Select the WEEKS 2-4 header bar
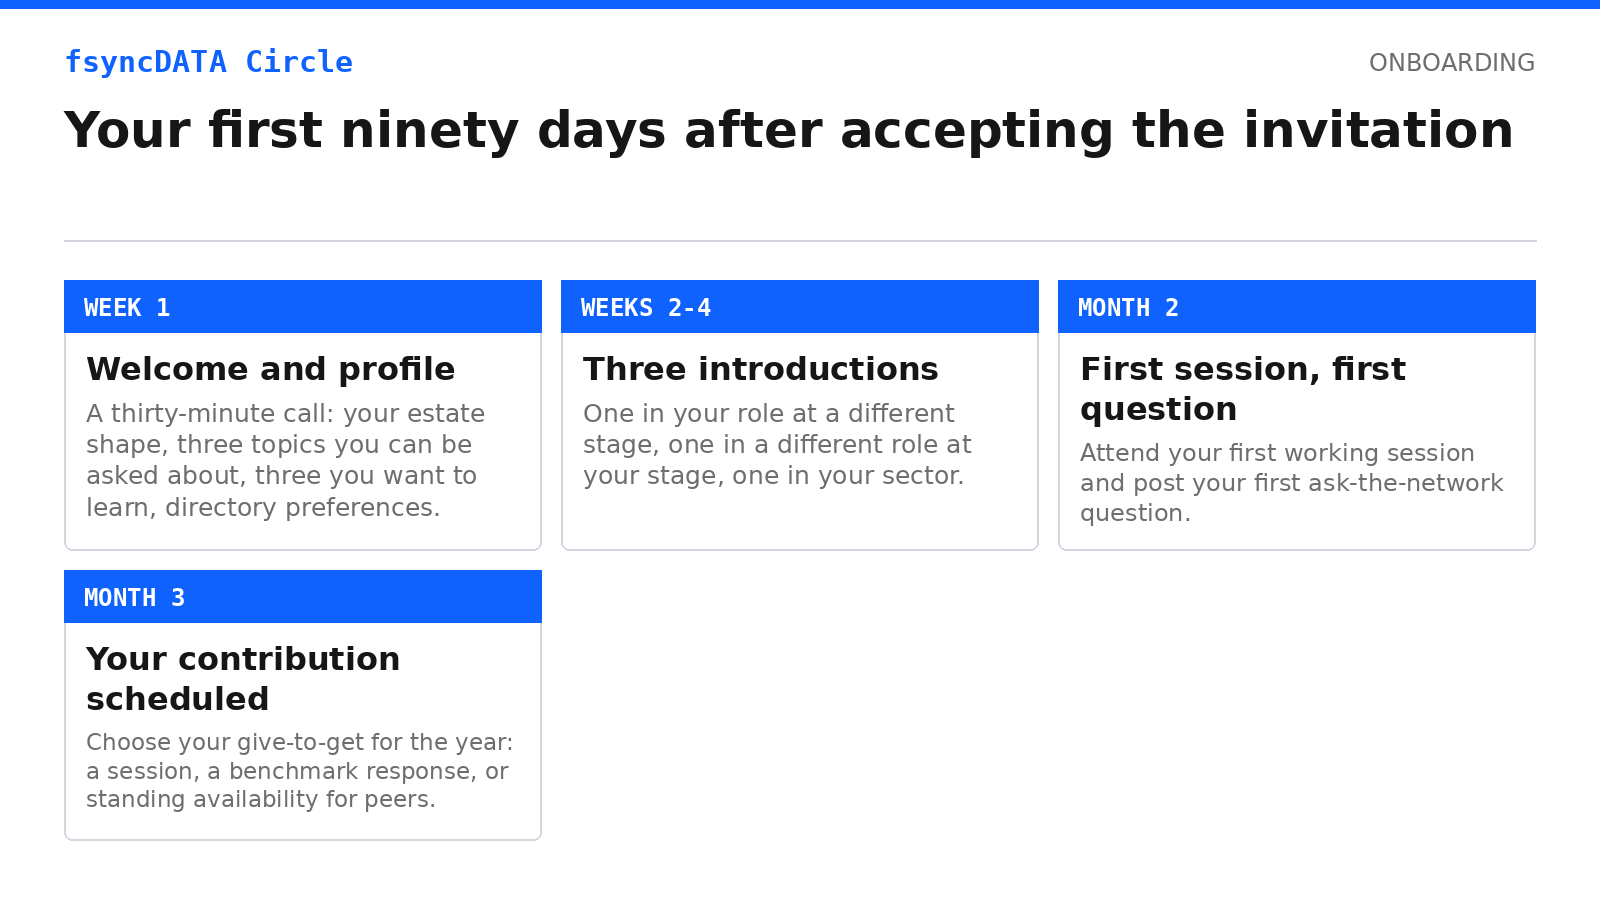This screenshot has height=900, width=1600. coord(800,307)
